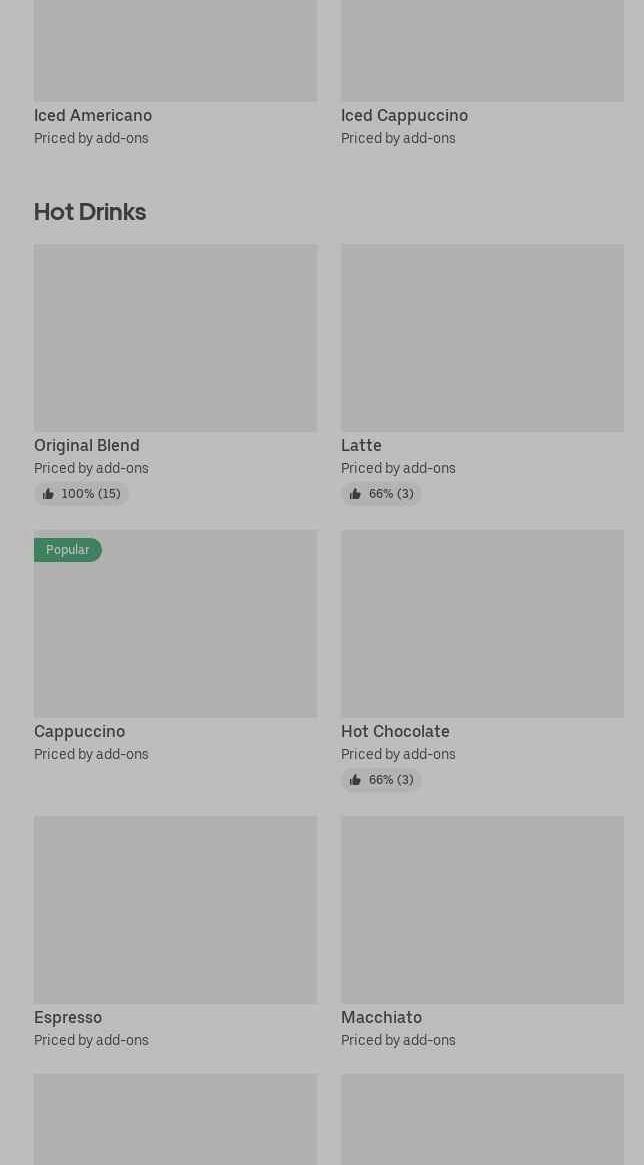
Task: Open the Macchiato item image
Action: 482,910
